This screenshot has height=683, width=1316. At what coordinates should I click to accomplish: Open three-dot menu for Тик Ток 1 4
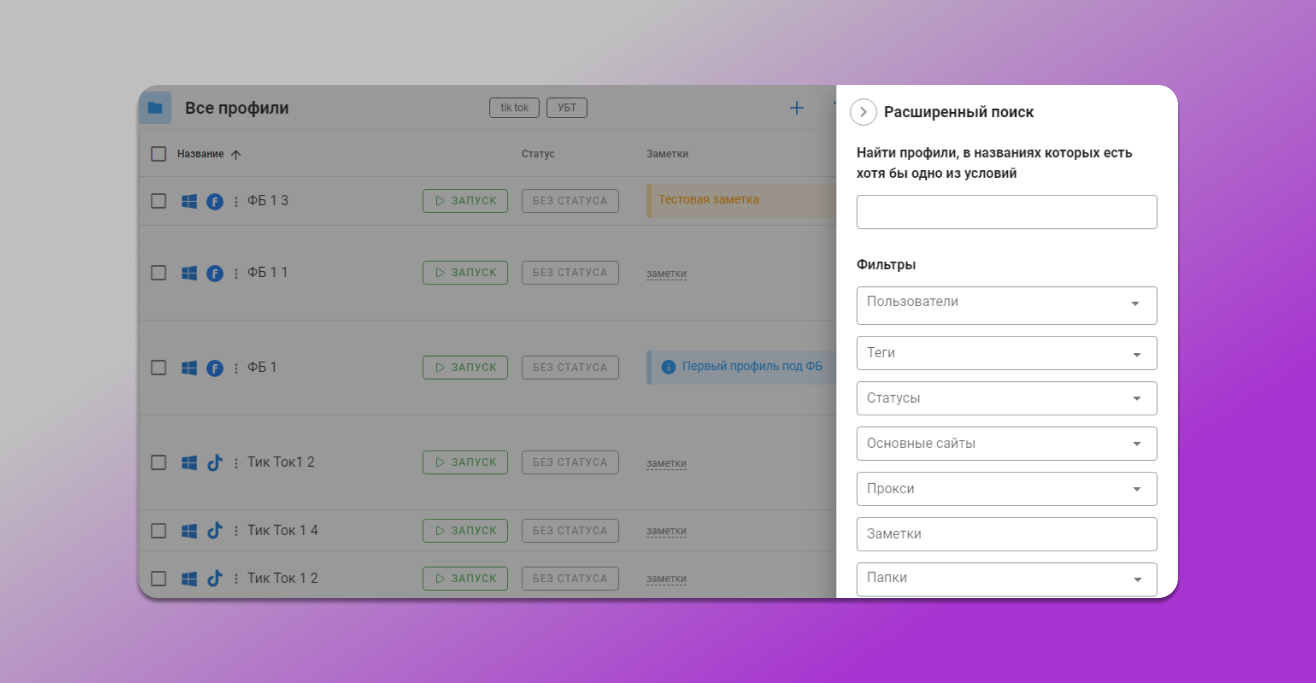236,531
